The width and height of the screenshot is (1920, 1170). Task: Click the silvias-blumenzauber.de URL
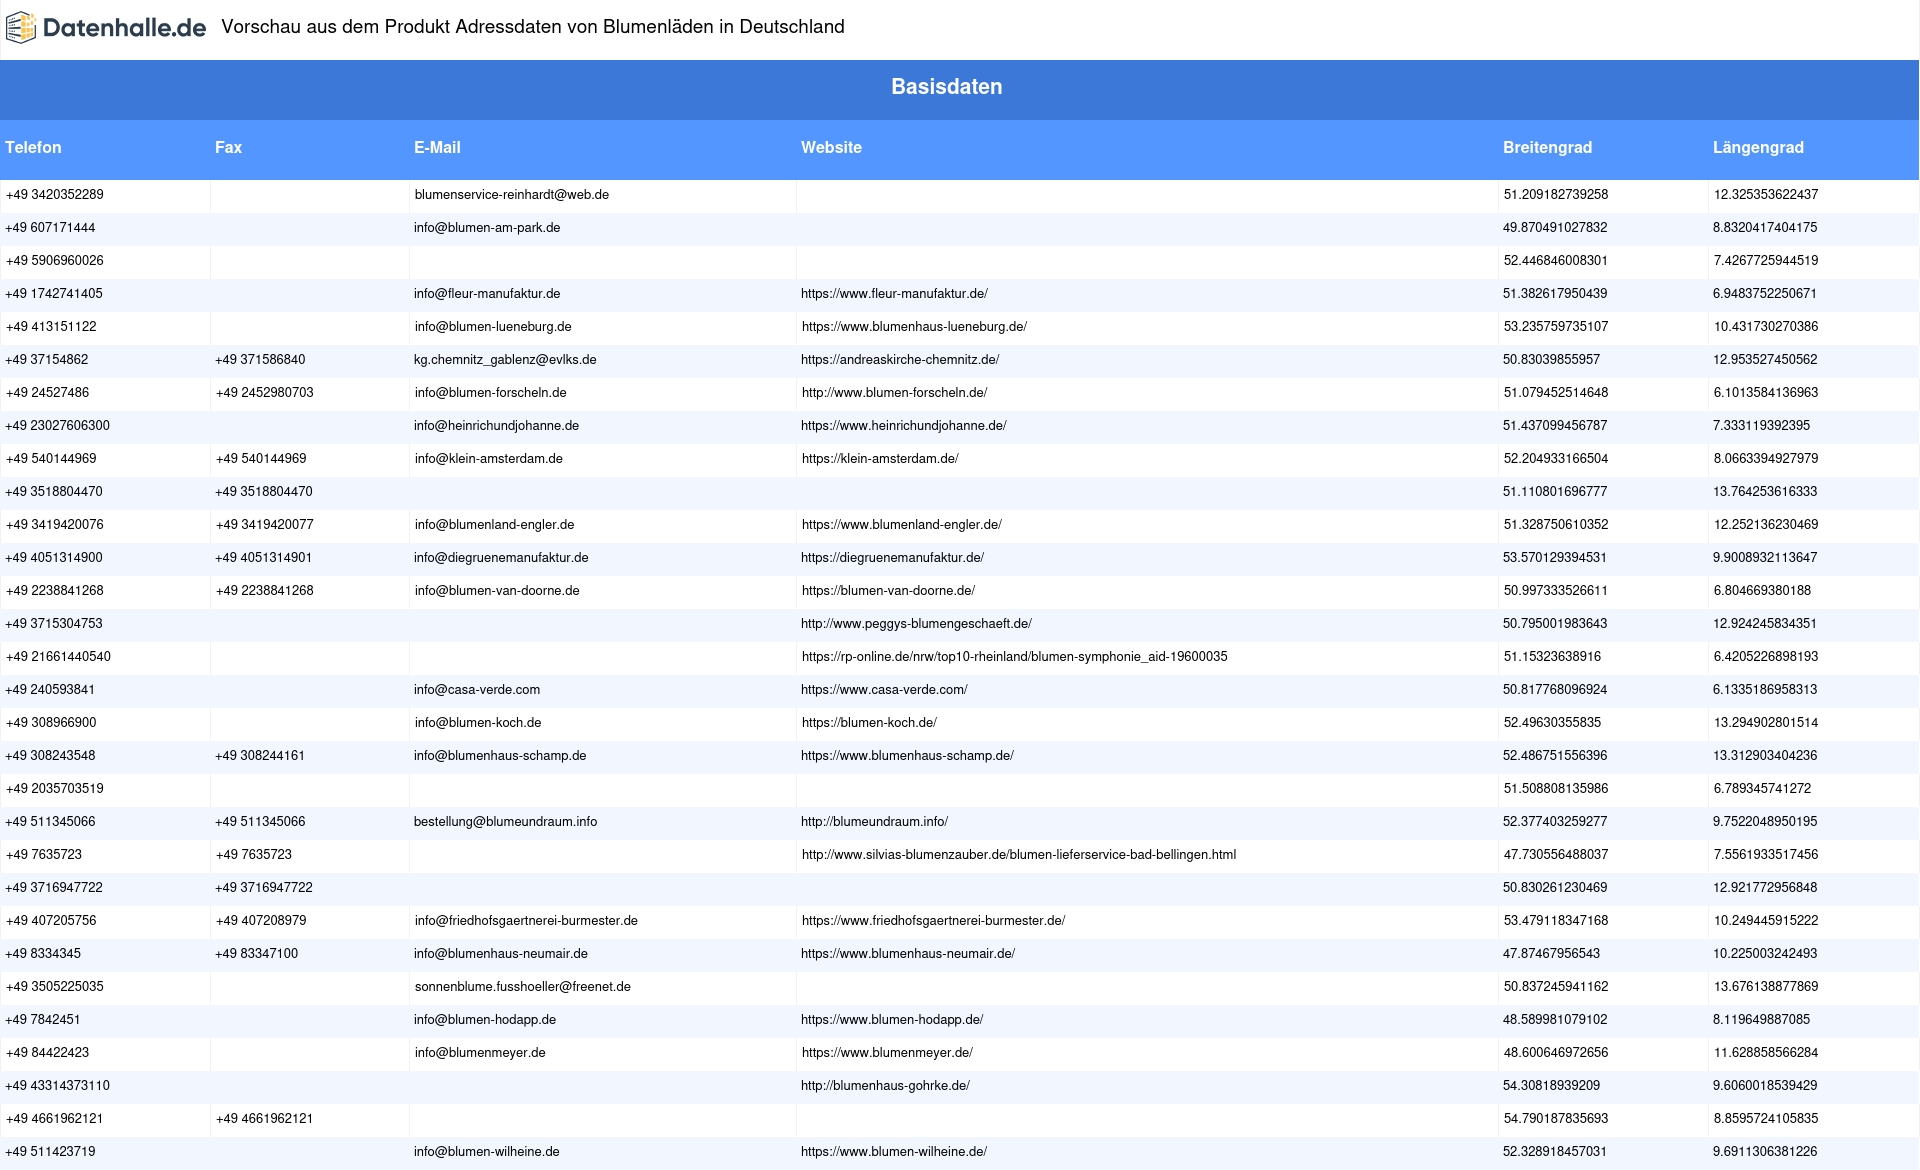coord(1019,855)
